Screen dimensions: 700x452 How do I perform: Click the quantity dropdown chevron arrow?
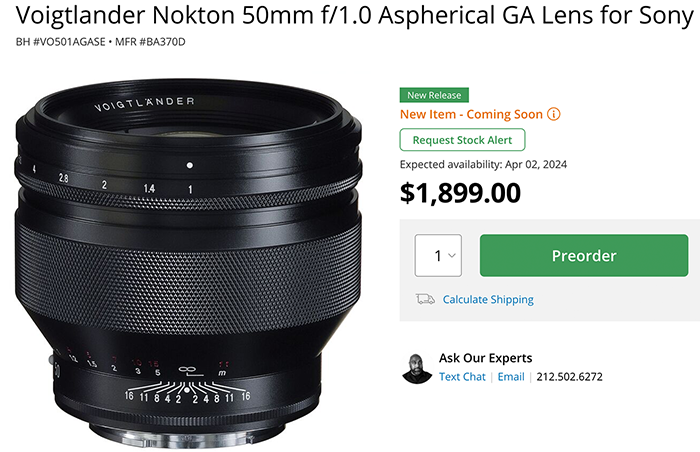(452, 255)
